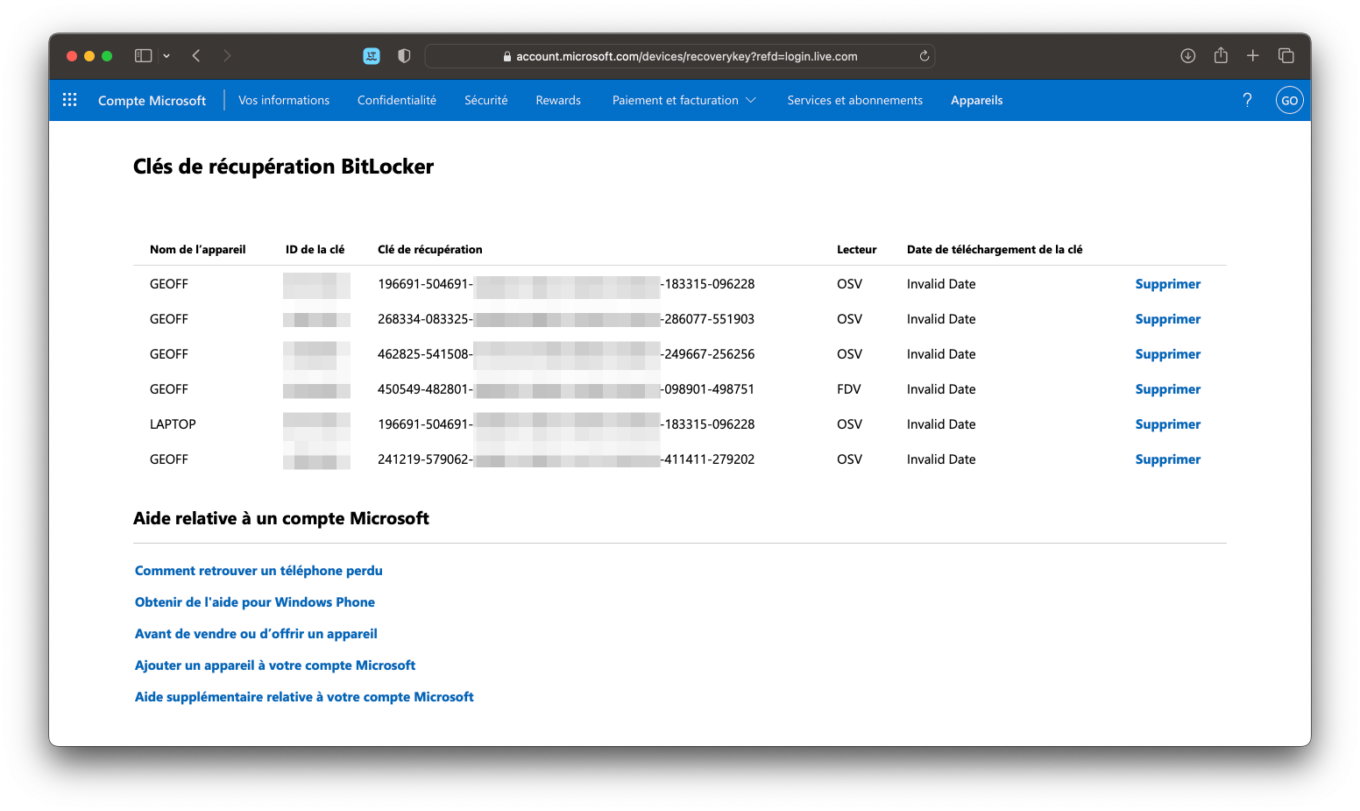Click the FDV drive type cell
1360x811 pixels.
coord(849,389)
